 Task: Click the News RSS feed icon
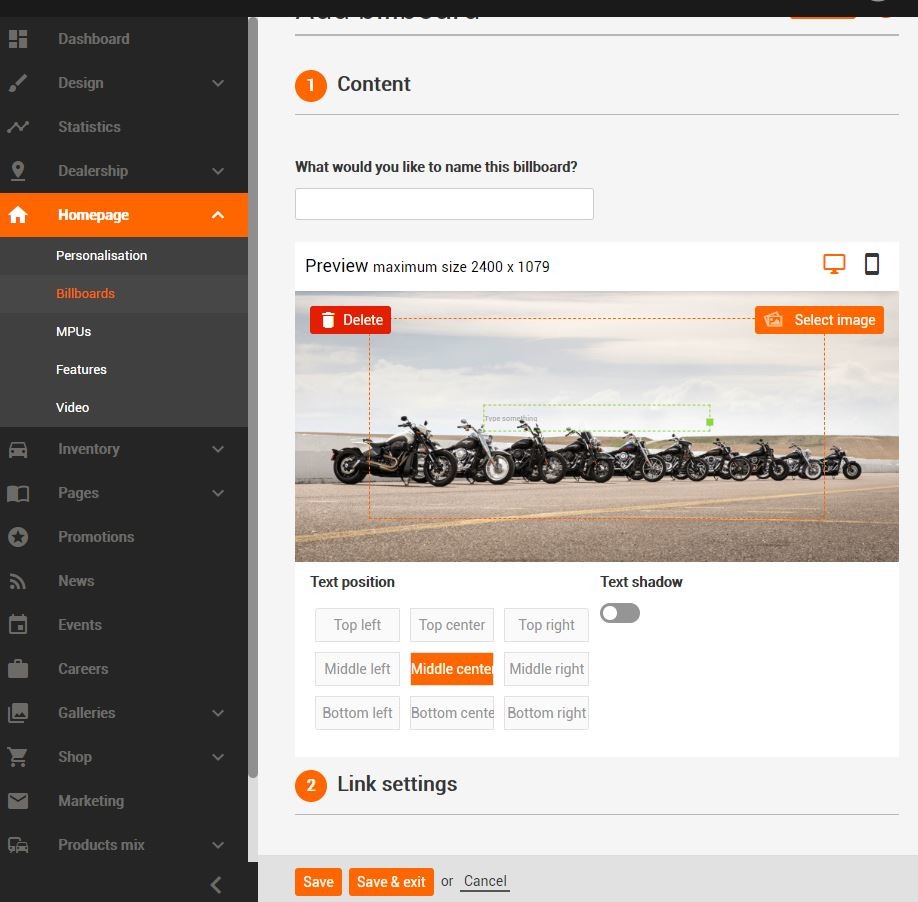(x=18, y=581)
